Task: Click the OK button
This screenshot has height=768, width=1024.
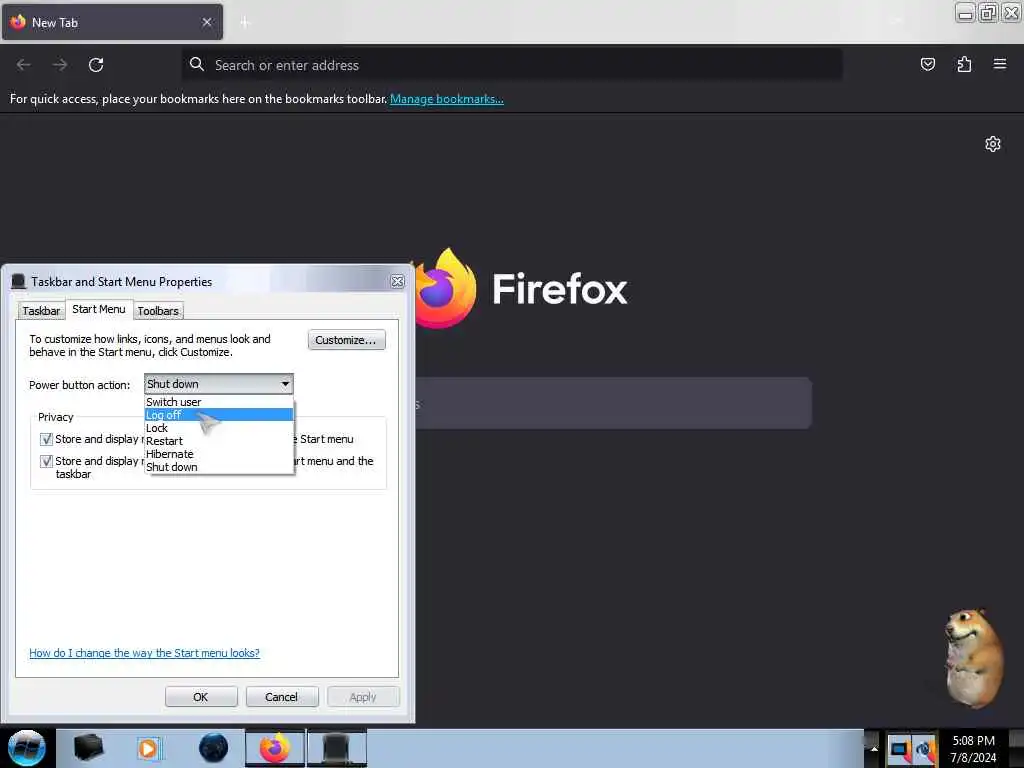Action: pyautogui.click(x=200, y=697)
